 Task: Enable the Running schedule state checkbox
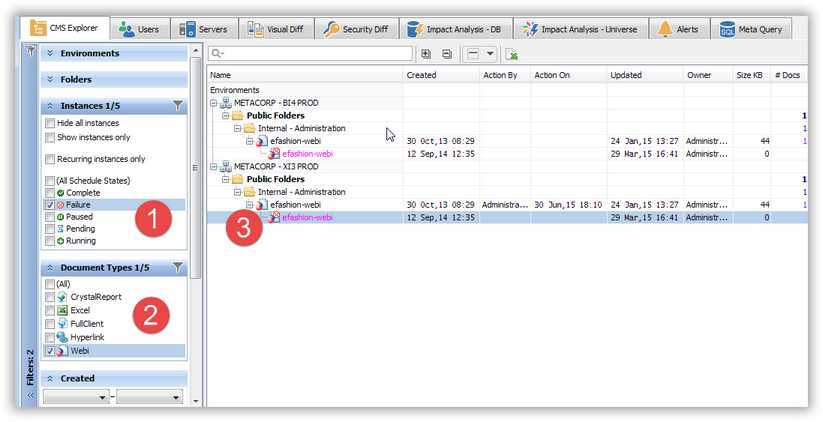click(x=50, y=241)
